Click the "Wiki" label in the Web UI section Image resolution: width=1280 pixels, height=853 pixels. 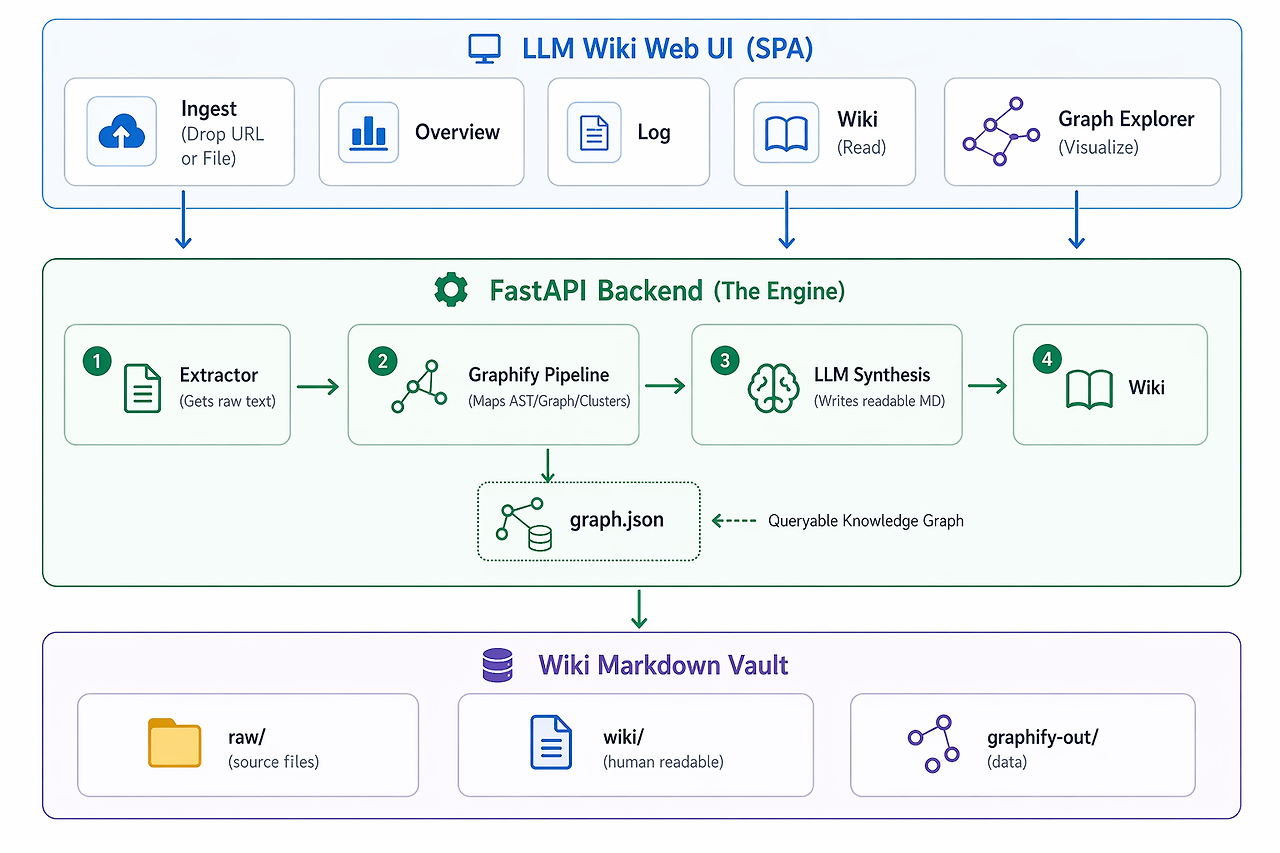click(857, 119)
